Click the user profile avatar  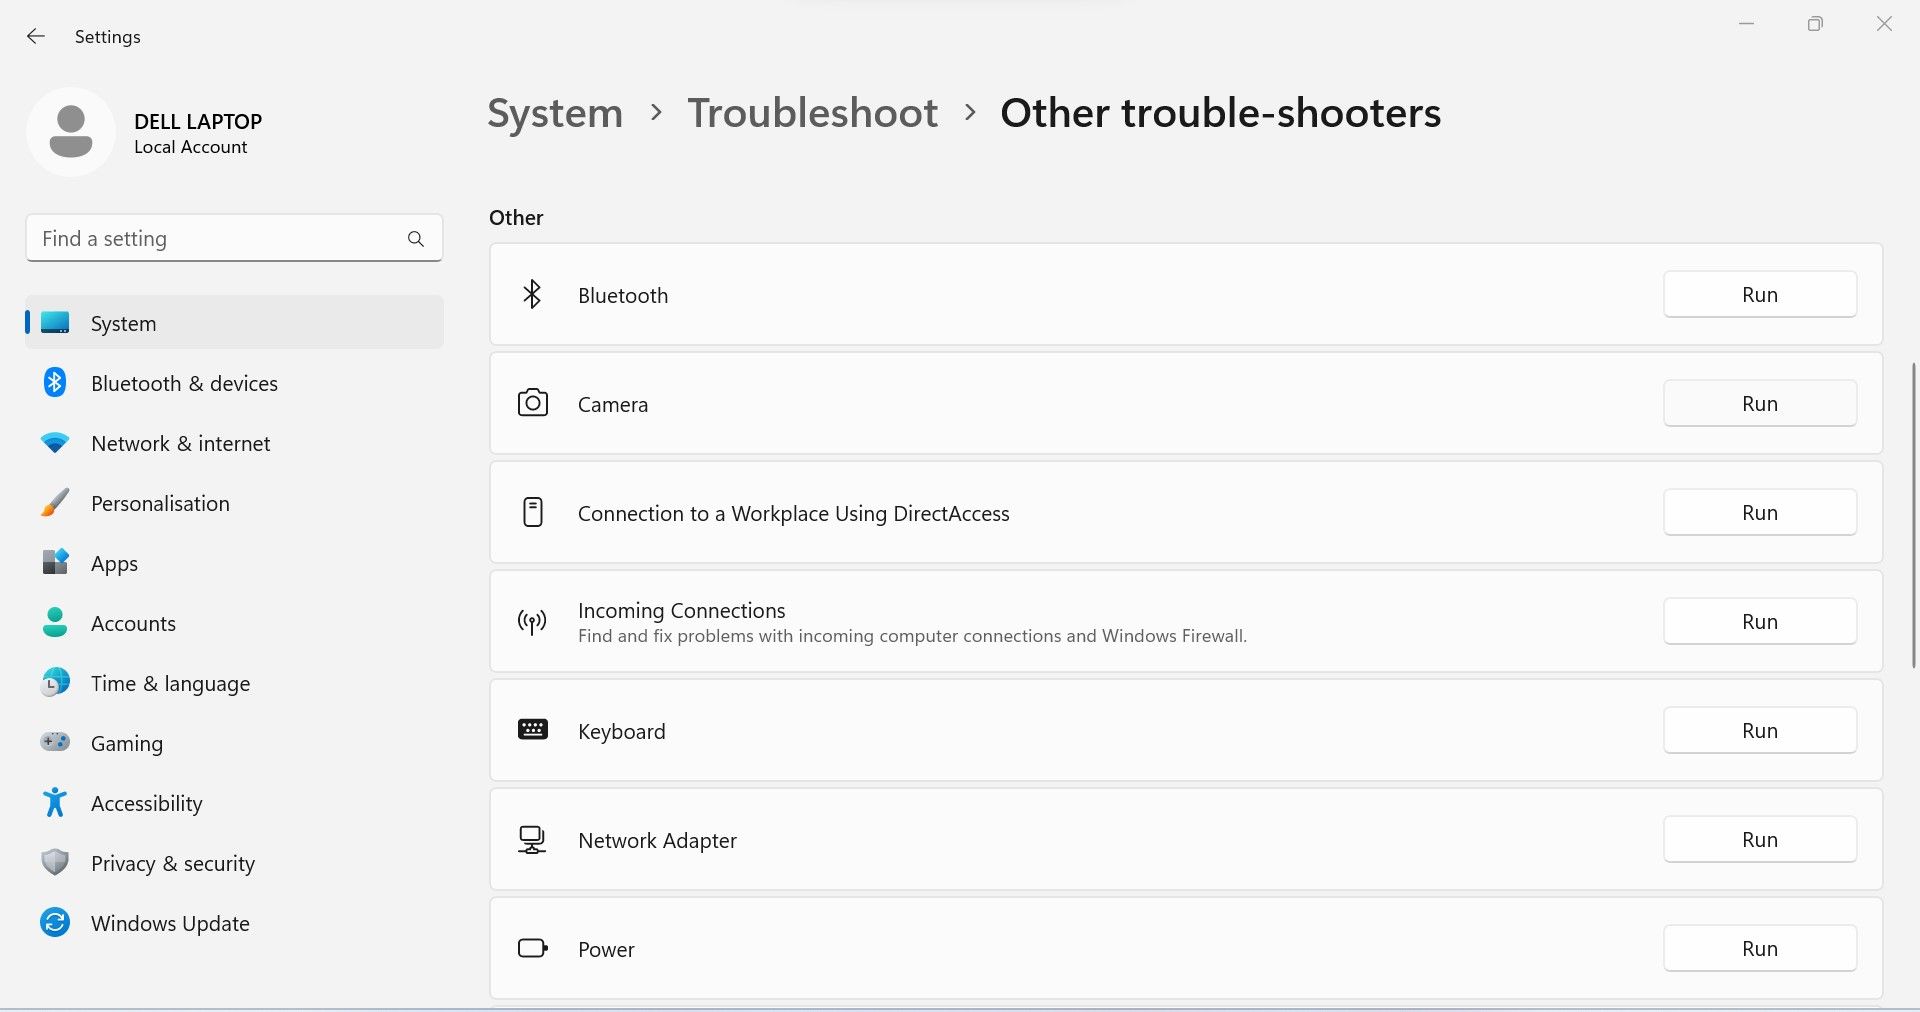point(71,132)
